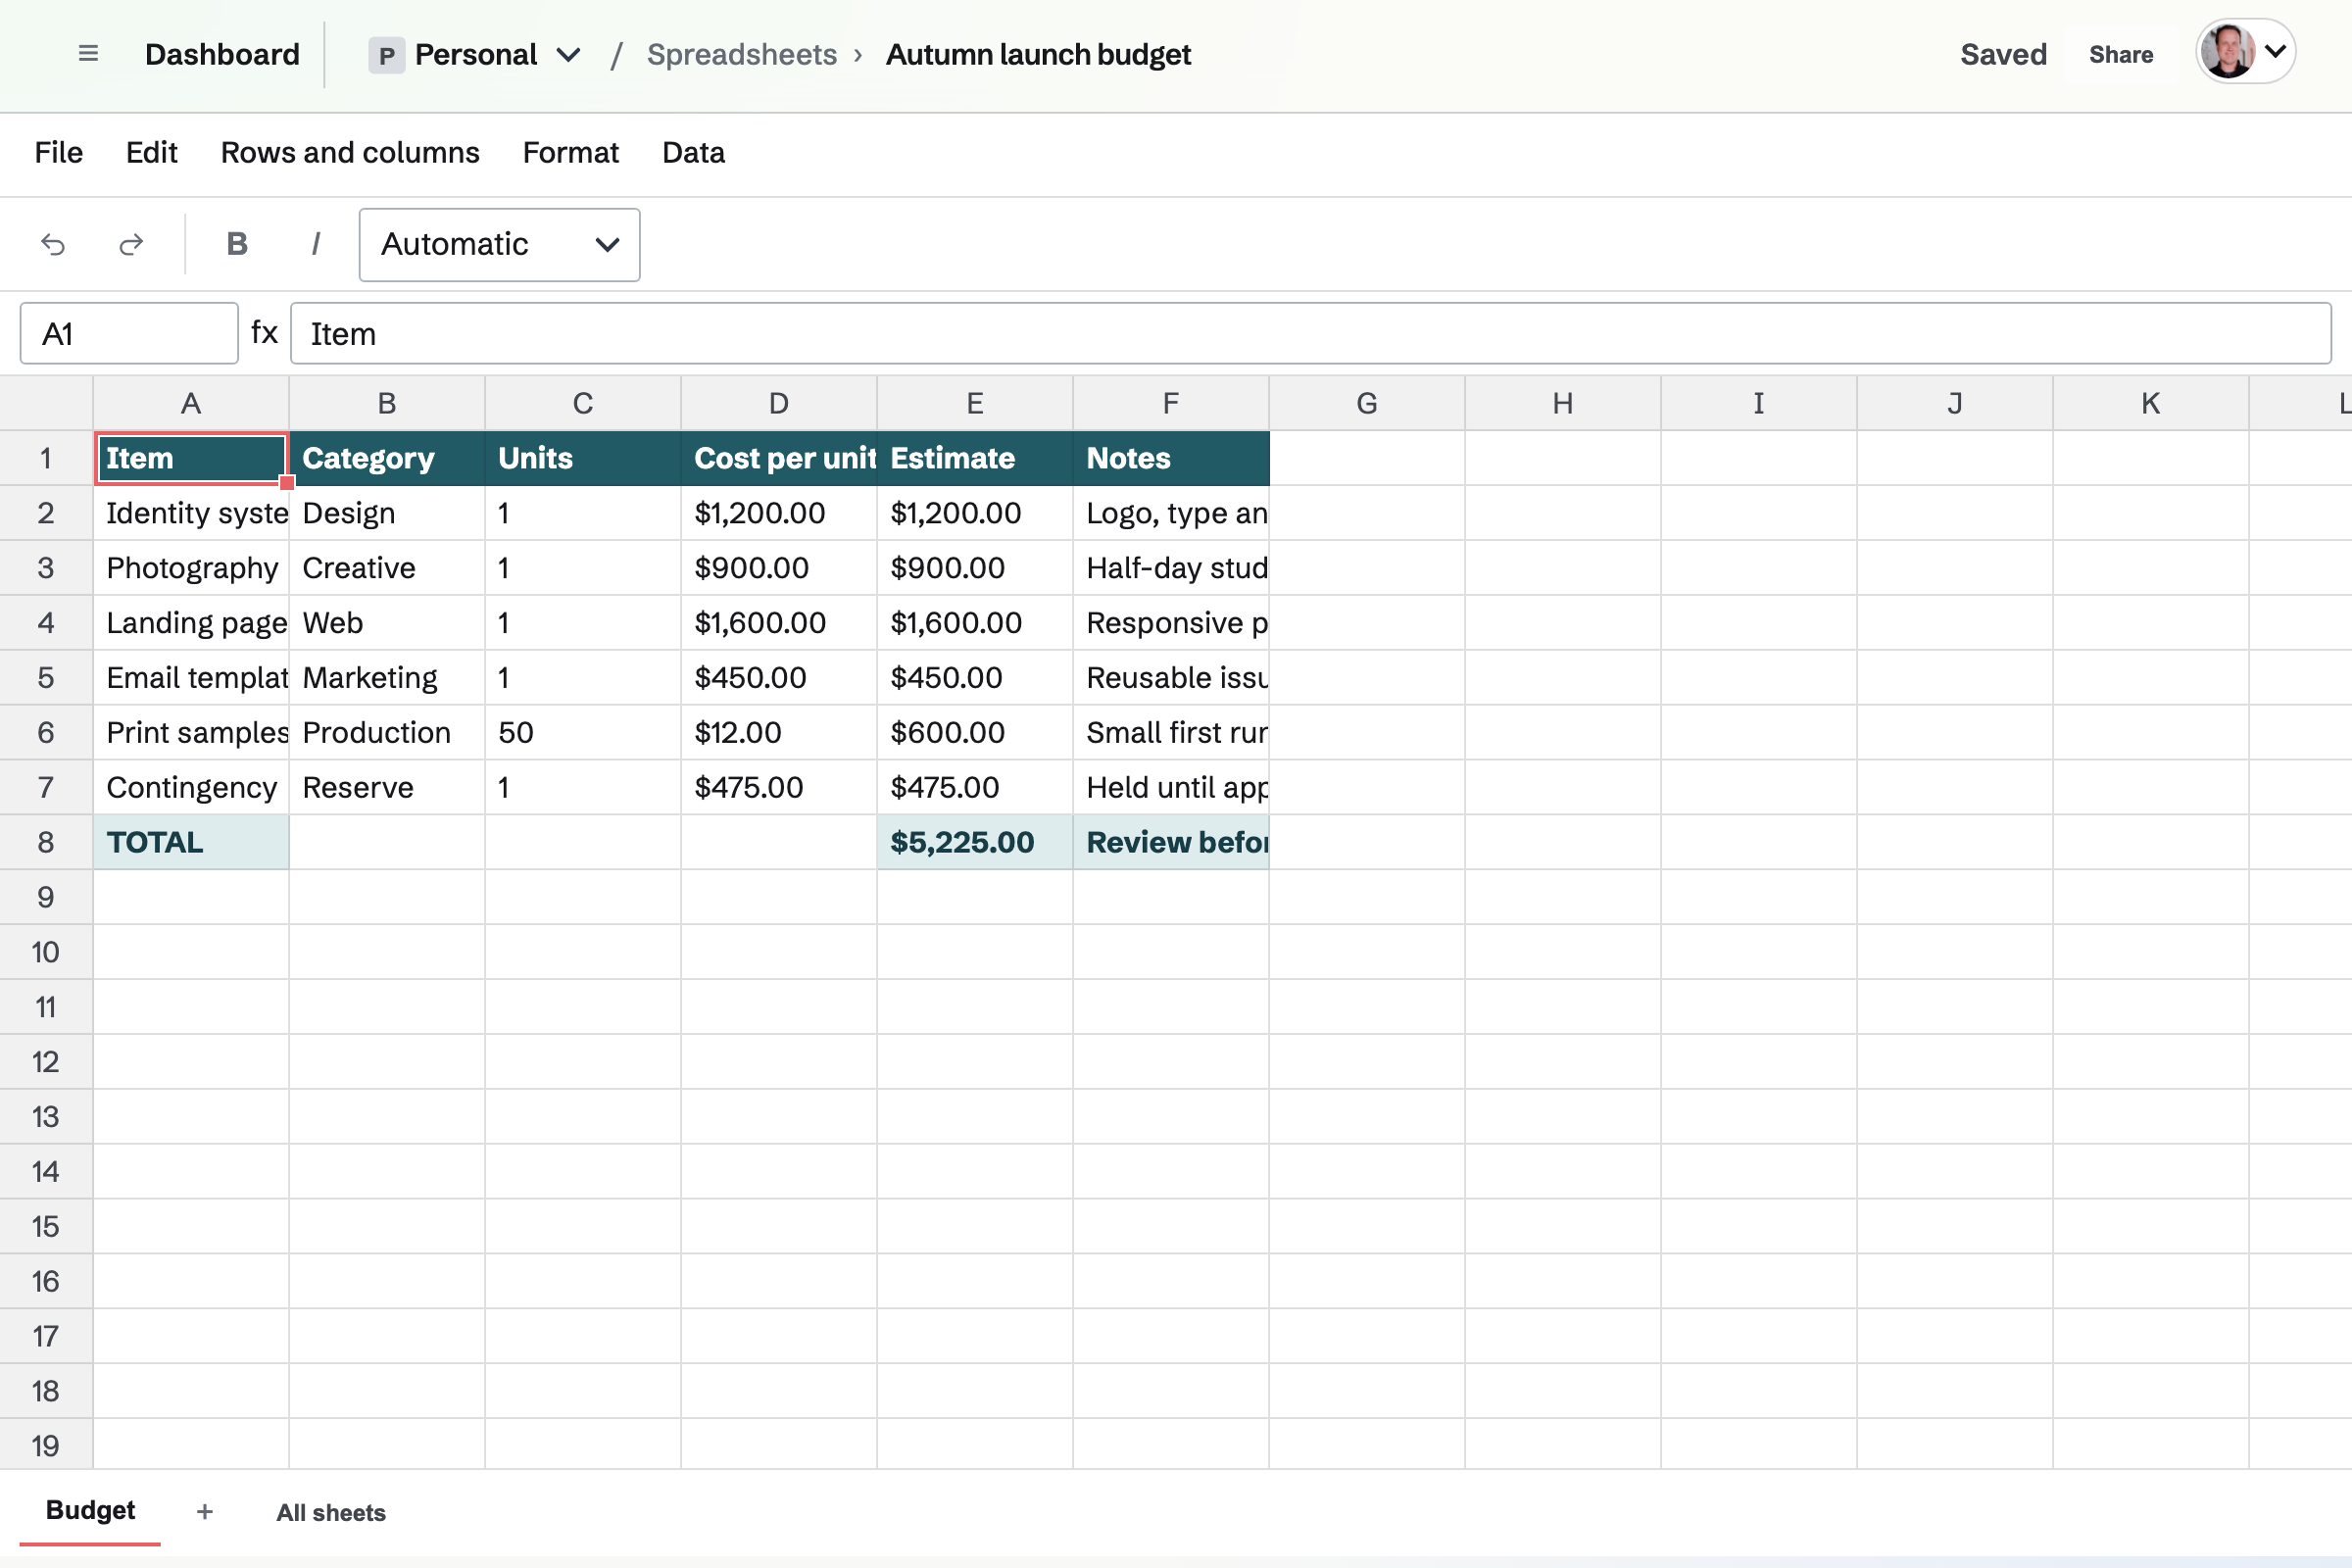This screenshot has width=2352, height=1568.
Task: Select column A header
Action: tap(191, 403)
